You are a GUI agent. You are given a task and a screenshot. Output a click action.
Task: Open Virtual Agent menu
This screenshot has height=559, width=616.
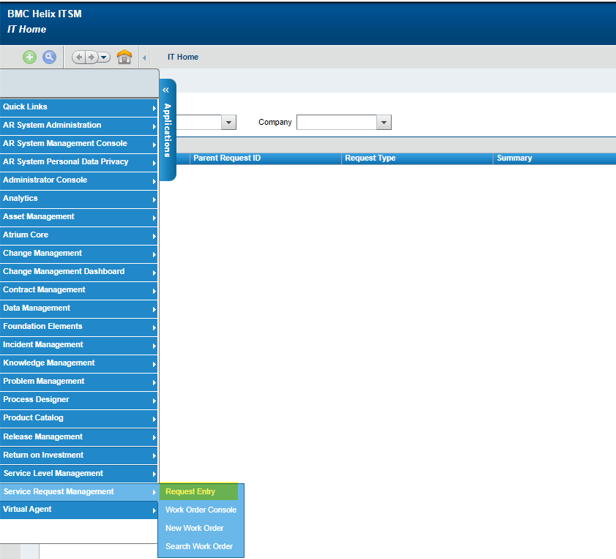pos(79,510)
